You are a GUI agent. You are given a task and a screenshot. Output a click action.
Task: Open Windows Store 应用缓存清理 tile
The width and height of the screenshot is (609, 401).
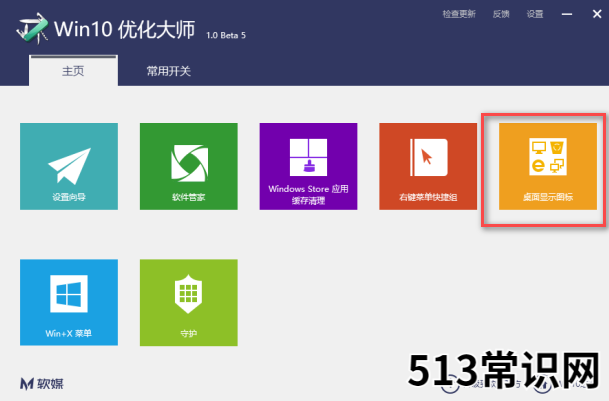click(308, 166)
